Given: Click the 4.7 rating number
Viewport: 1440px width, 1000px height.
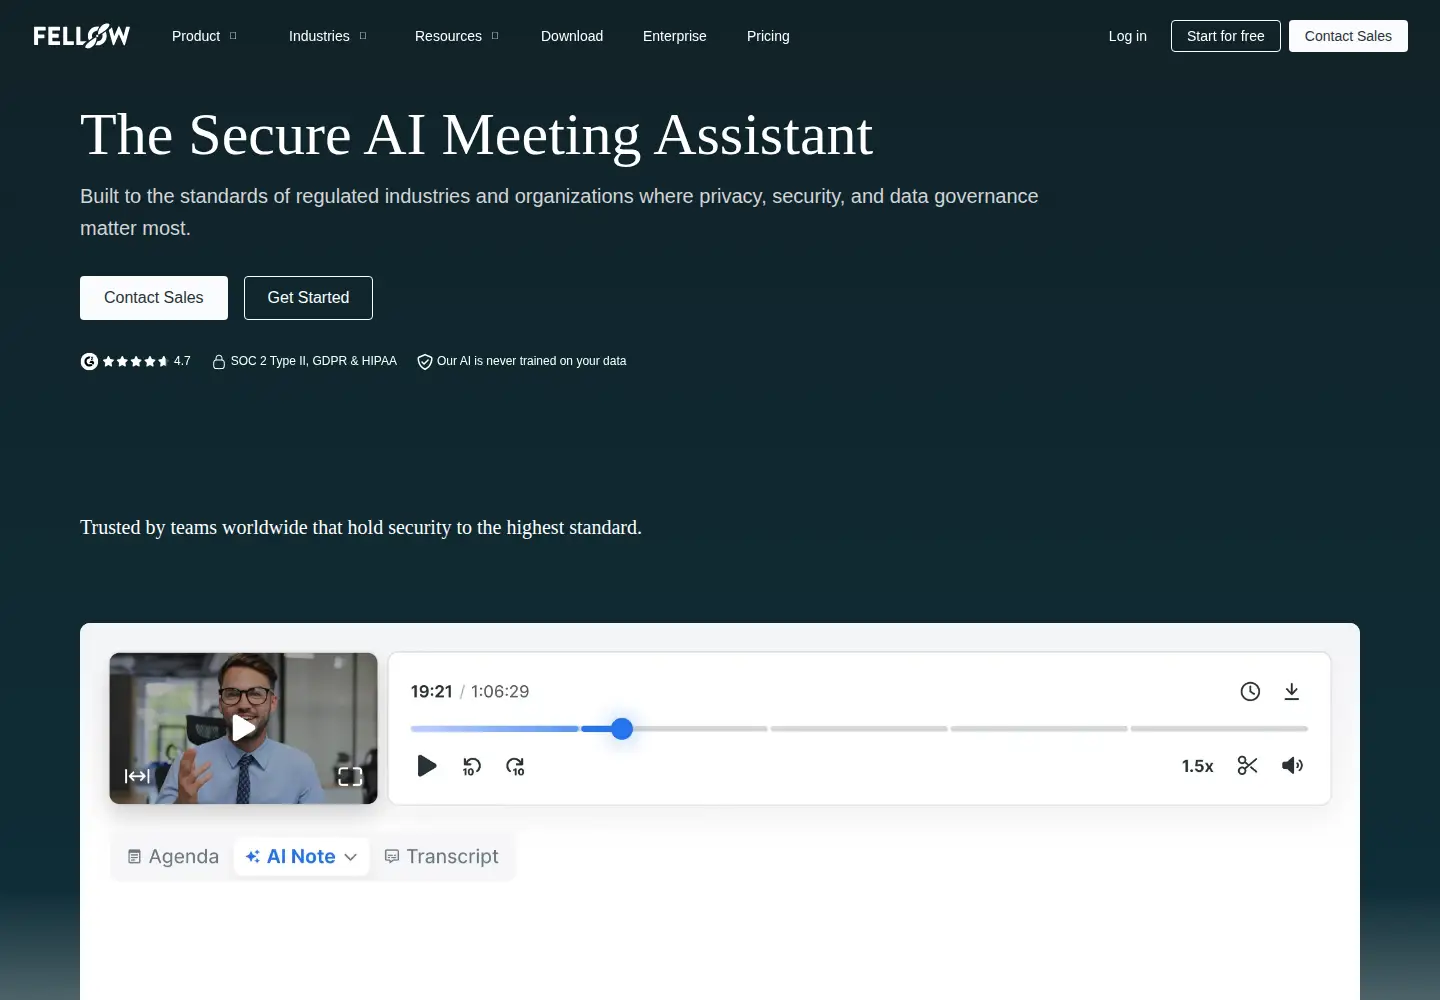Looking at the screenshot, I should 182,361.
